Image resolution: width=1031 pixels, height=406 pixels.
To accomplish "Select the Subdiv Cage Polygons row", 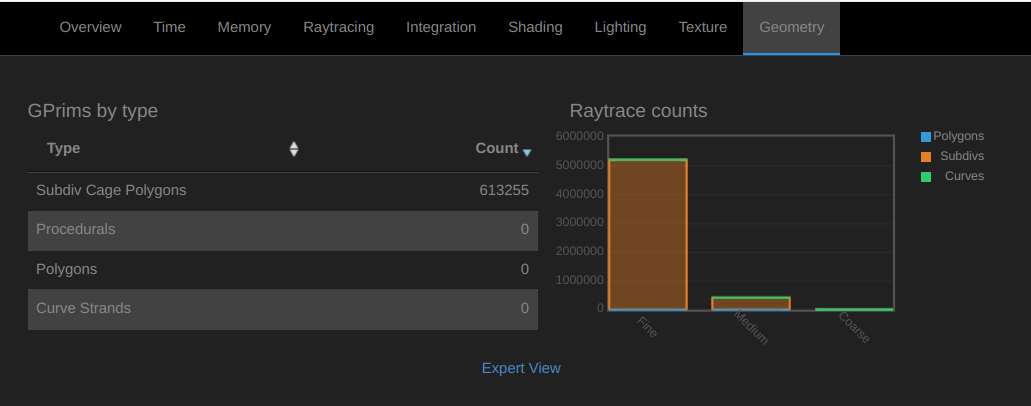I will 283,191.
